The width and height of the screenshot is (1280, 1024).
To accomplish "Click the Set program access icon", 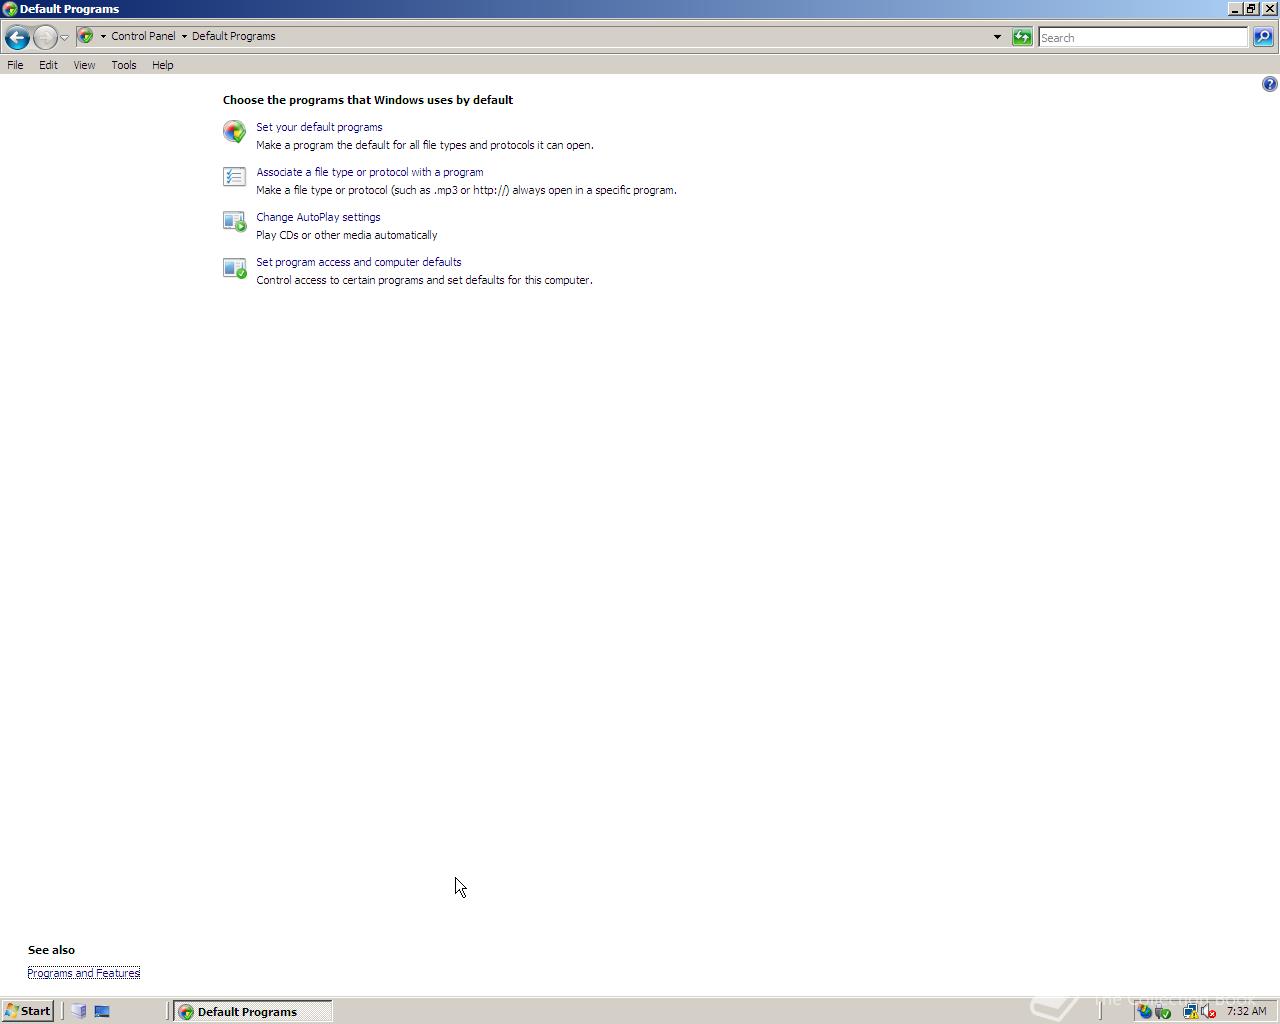I will [x=234, y=268].
